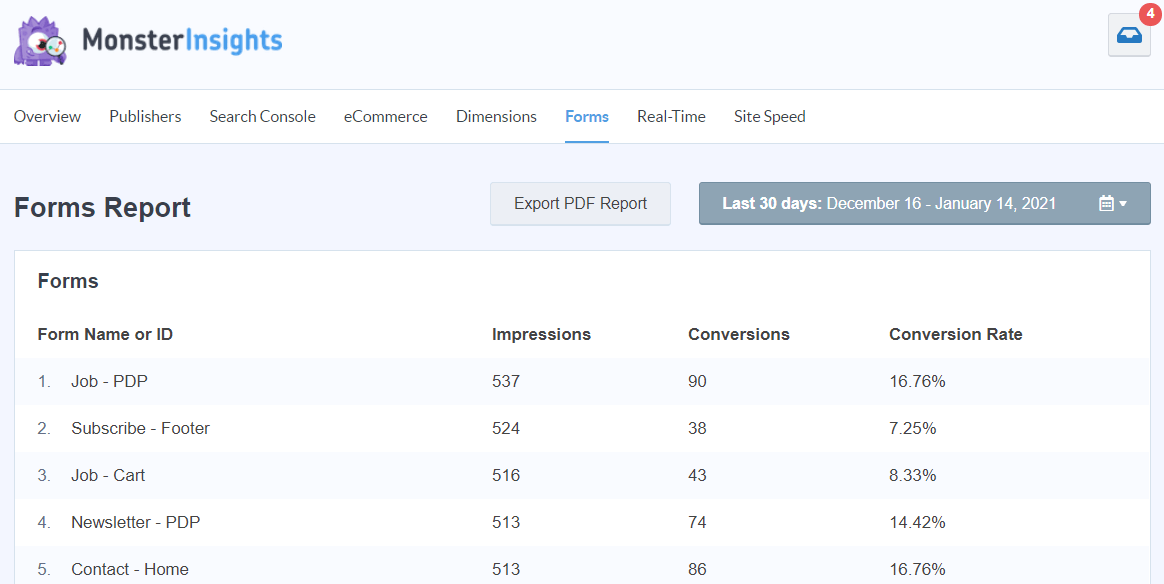
Task: Click the 537 impressions value
Action: pos(506,381)
